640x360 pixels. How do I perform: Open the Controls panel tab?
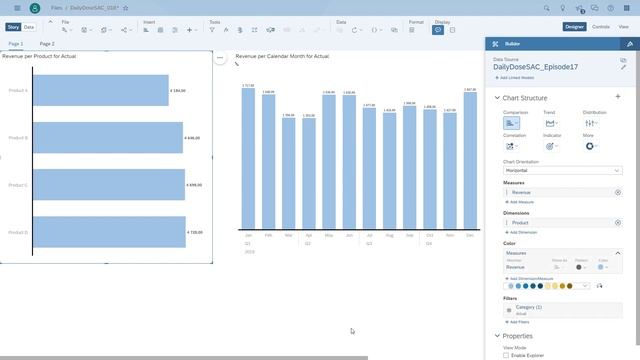[601, 27]
